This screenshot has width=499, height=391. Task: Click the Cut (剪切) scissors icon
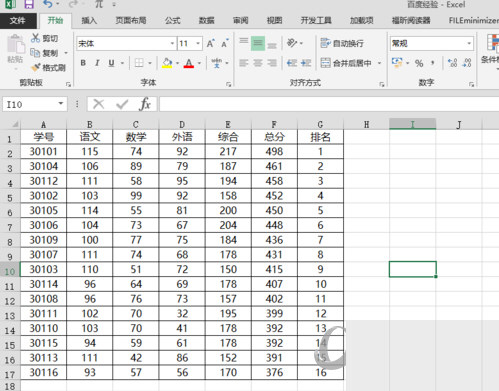click(x=35, y=38)
